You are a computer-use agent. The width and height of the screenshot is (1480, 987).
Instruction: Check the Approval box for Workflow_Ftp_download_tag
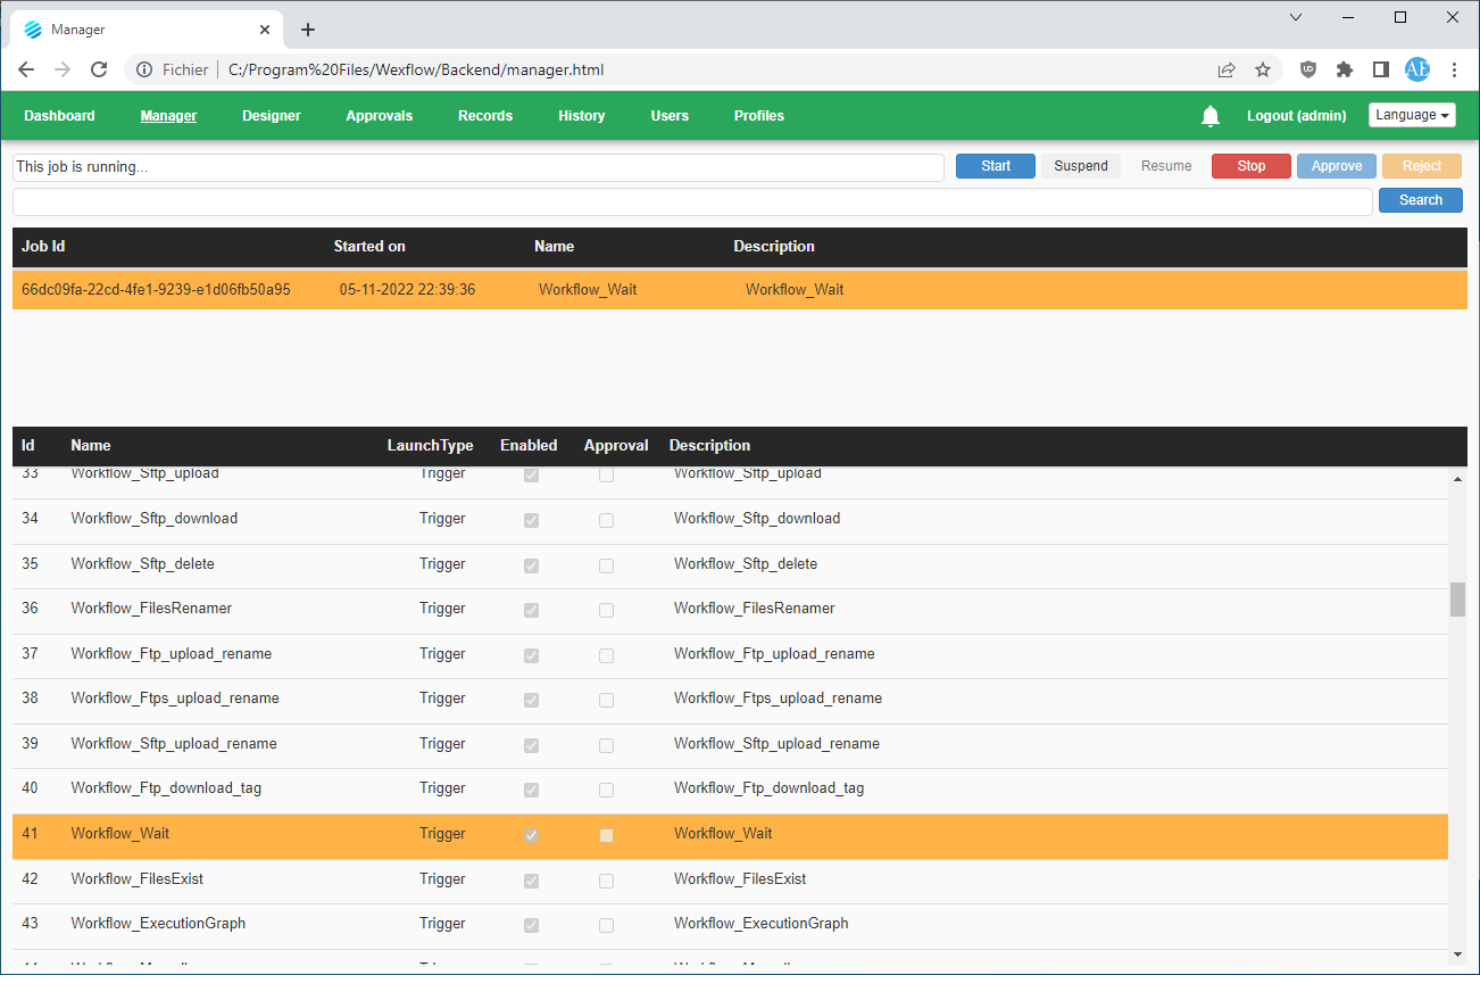click(x=606, y=790)
